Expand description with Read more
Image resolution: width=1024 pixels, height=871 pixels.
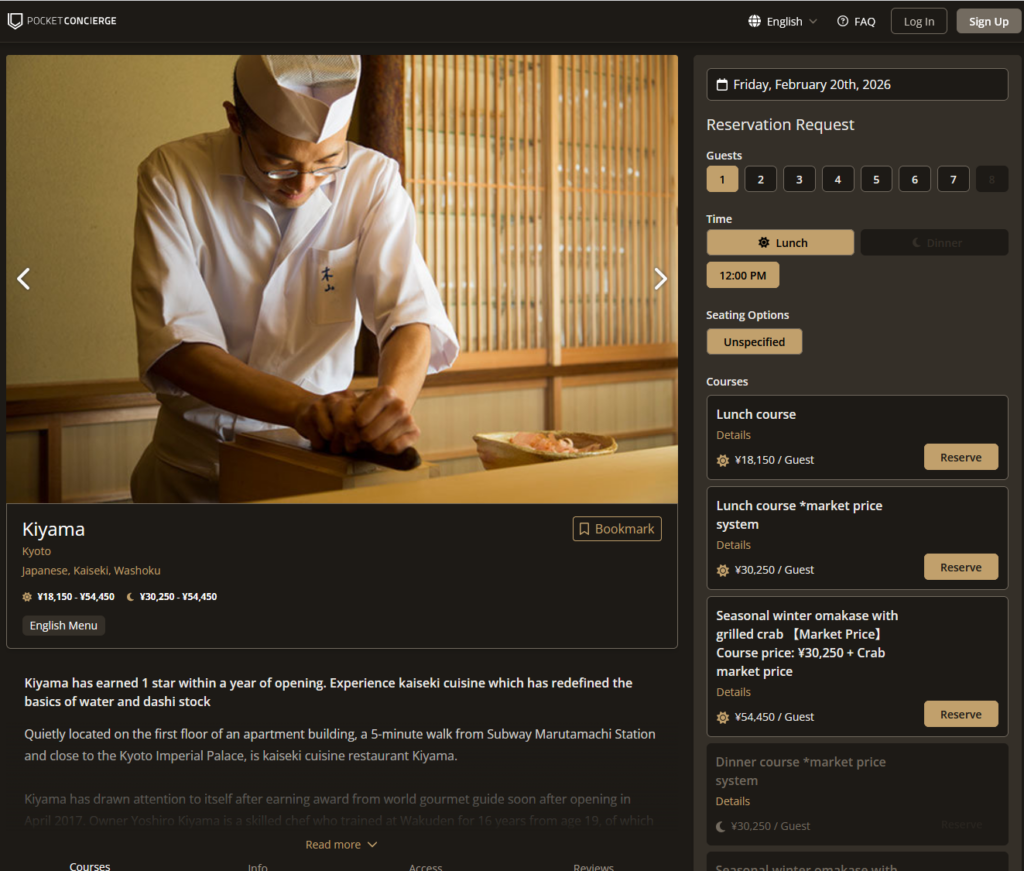click(x=341, y=845)
